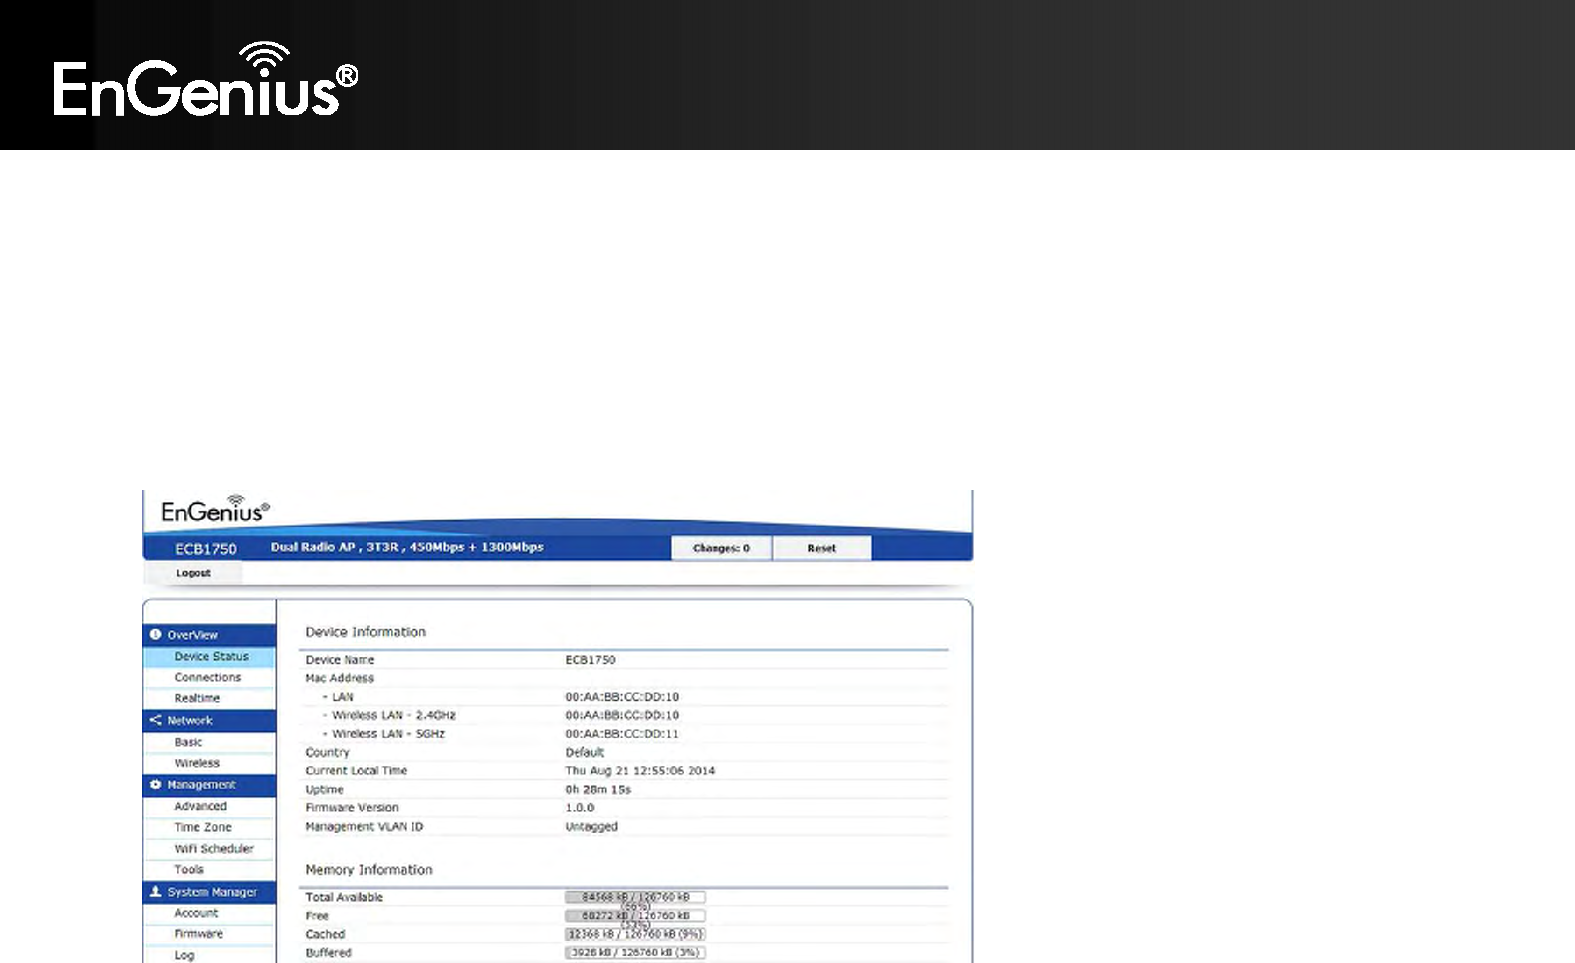Click the Buffered memory progress bar
1575x963 pixels.
(635, 953)
